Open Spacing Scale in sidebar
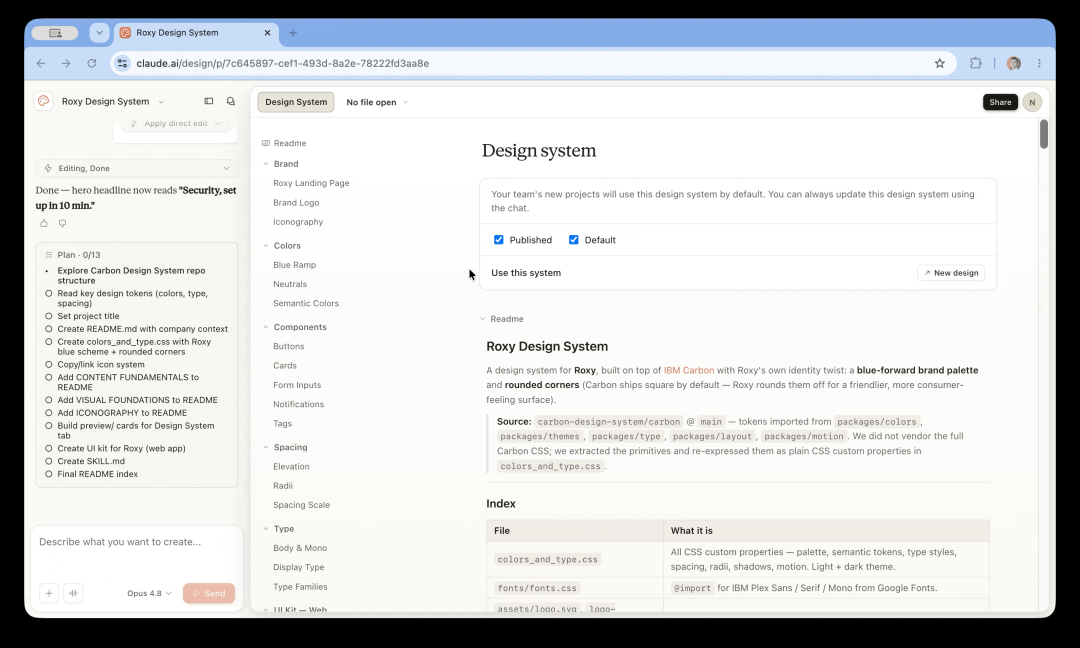 coord(301,505)
